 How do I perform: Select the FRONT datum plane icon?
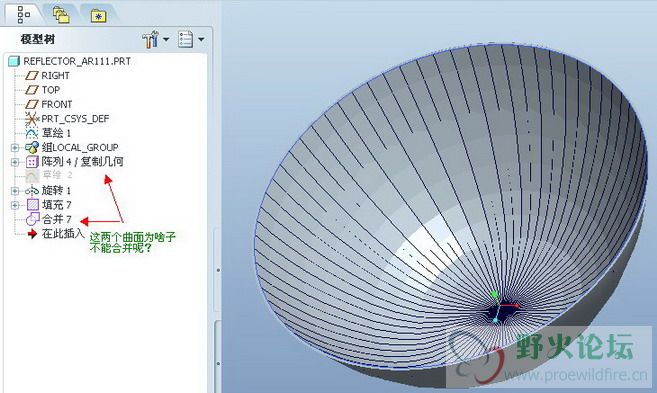(32, 104)
